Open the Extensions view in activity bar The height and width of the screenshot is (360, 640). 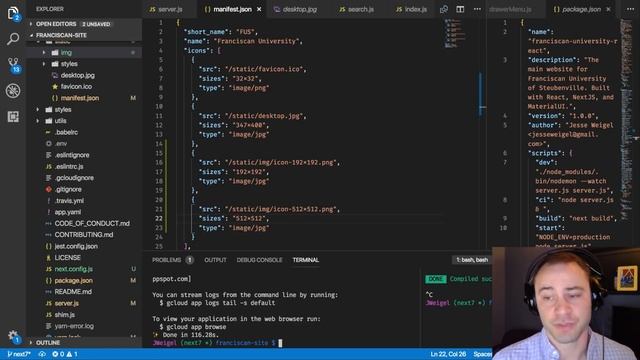click(x=13, y=117)
